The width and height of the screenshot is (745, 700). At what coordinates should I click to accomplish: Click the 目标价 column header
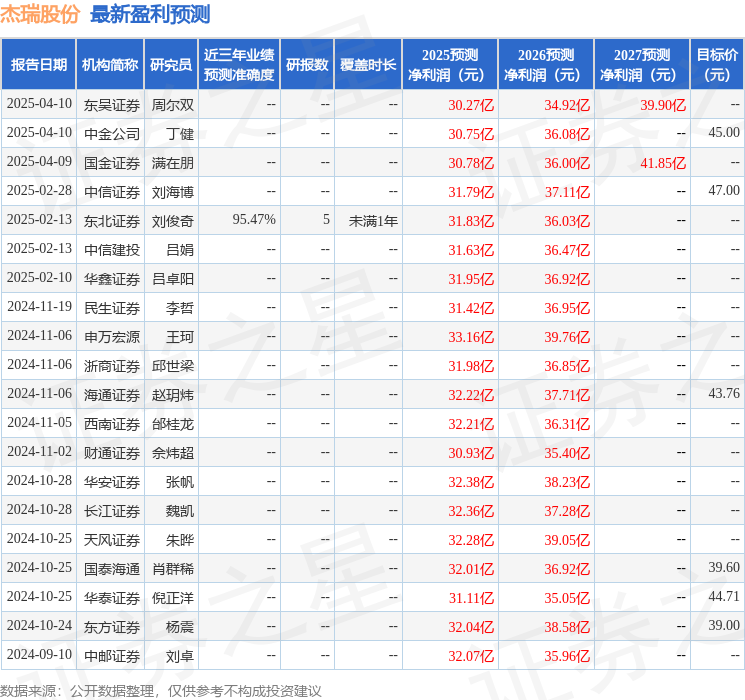pos(717,65)
